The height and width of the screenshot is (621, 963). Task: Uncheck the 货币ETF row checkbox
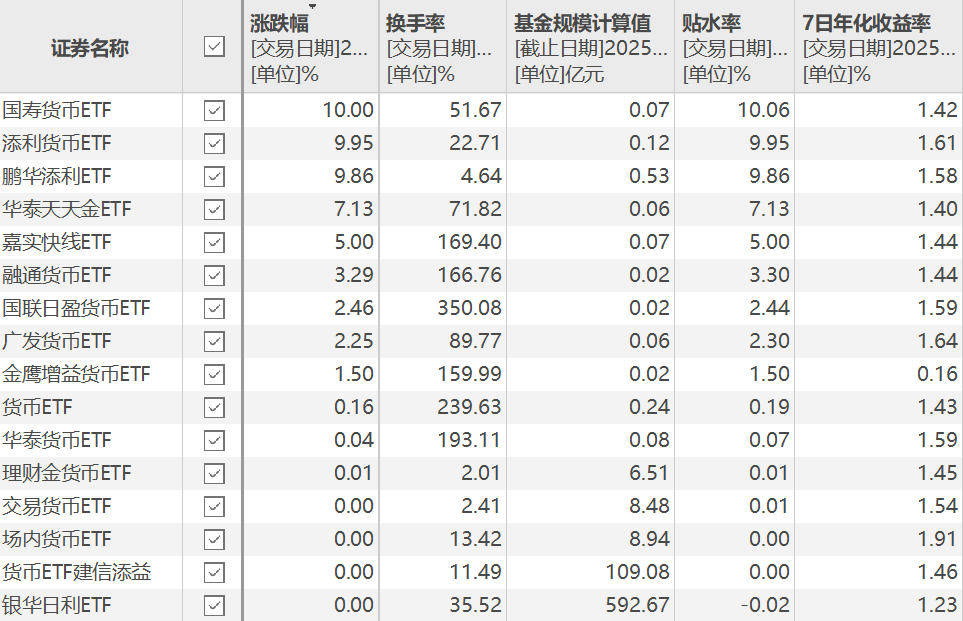tap(214, 408)
